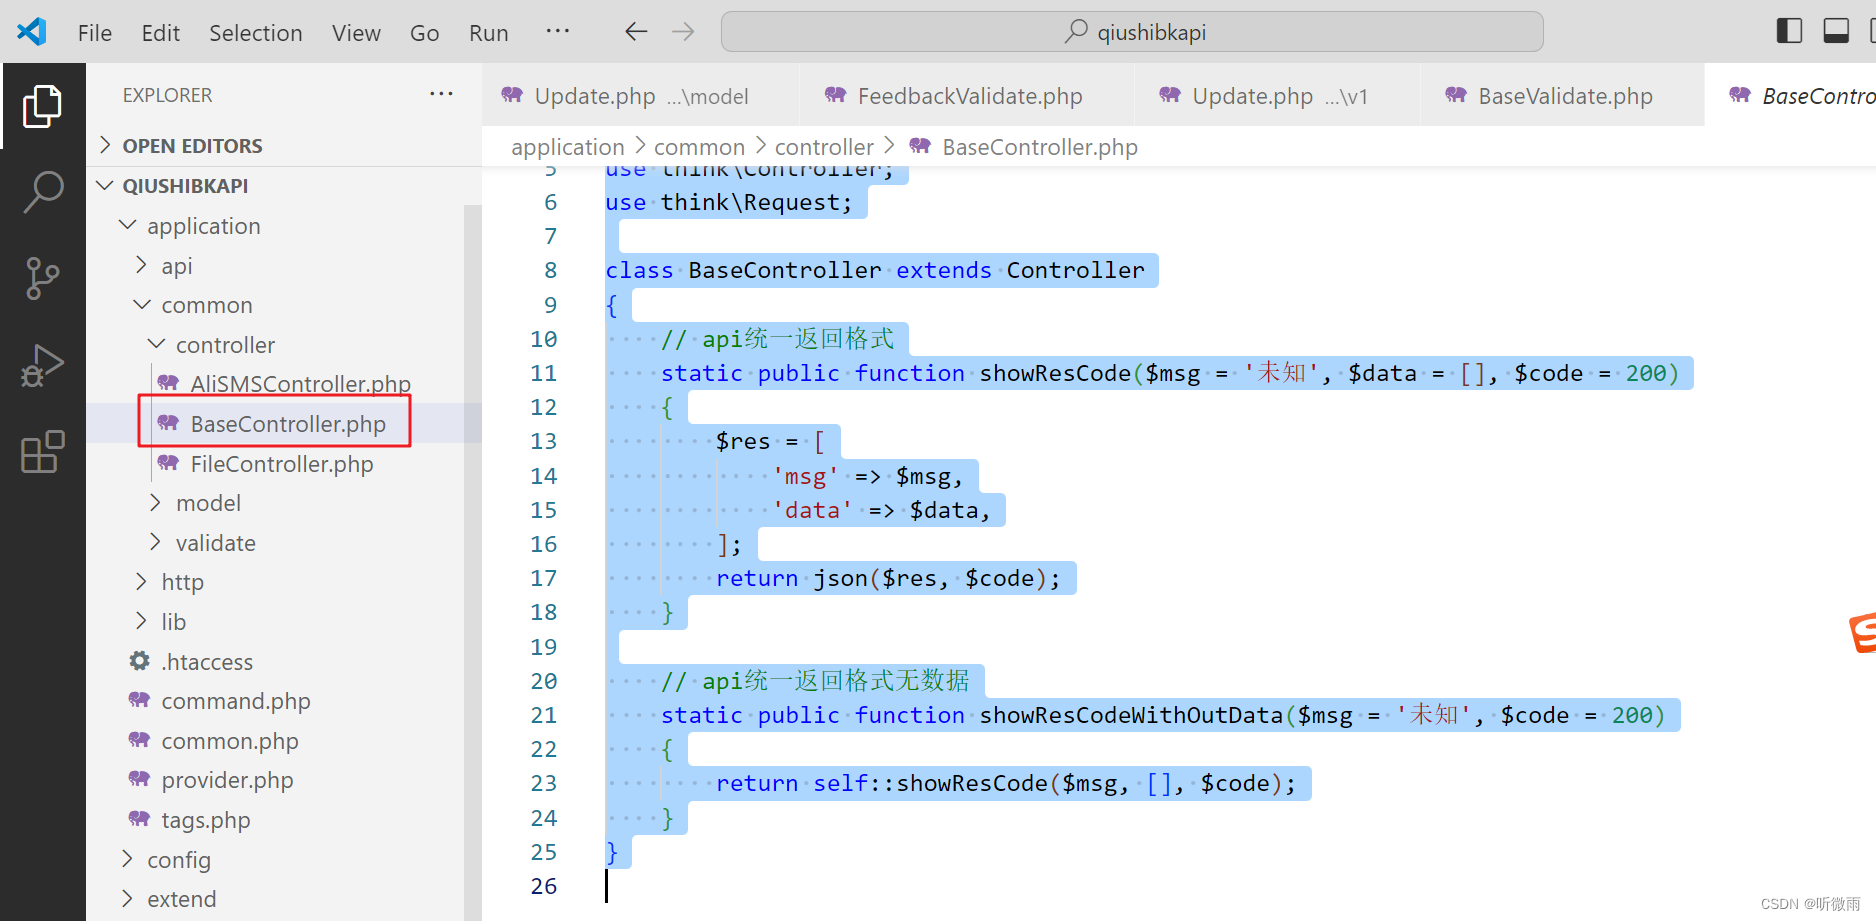This screenshot has width=1876, height=921.
Task: Click the VS Code logo icon
Action: (32, 32)
